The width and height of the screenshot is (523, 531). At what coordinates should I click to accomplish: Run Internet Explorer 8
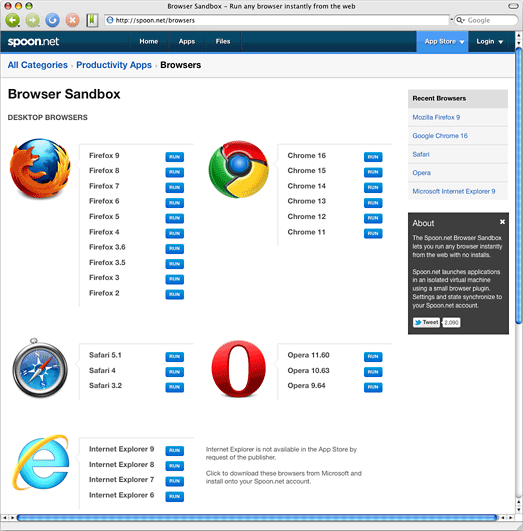174,466
